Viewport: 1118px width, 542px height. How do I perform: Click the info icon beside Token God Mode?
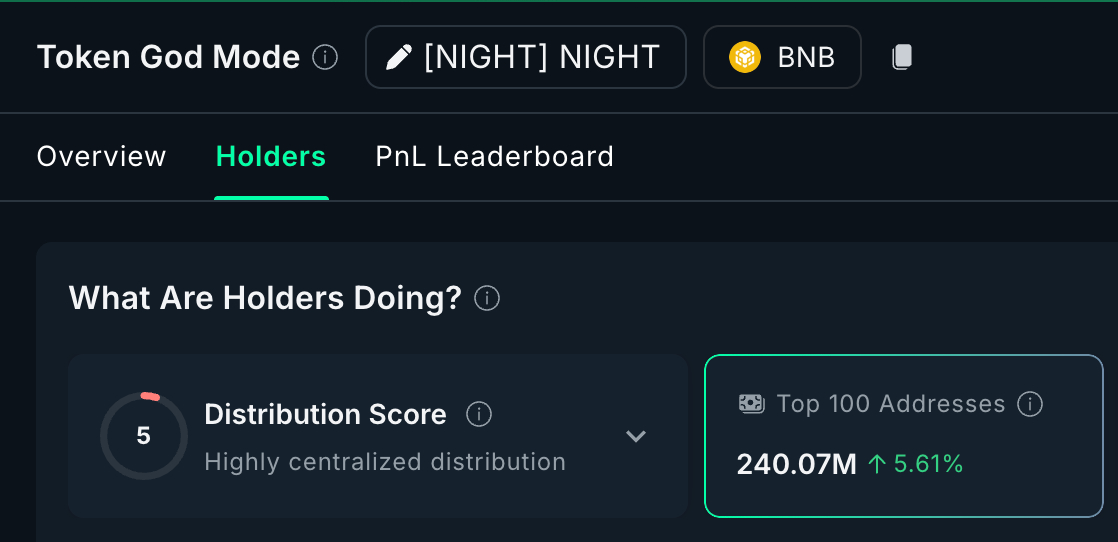click(325, 57)
